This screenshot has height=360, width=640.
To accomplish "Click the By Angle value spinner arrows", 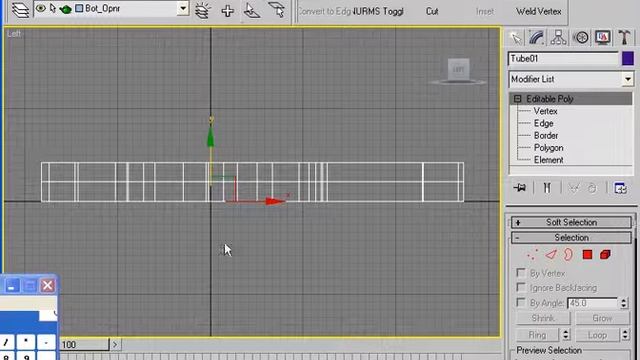I will [x=624, y=303].
